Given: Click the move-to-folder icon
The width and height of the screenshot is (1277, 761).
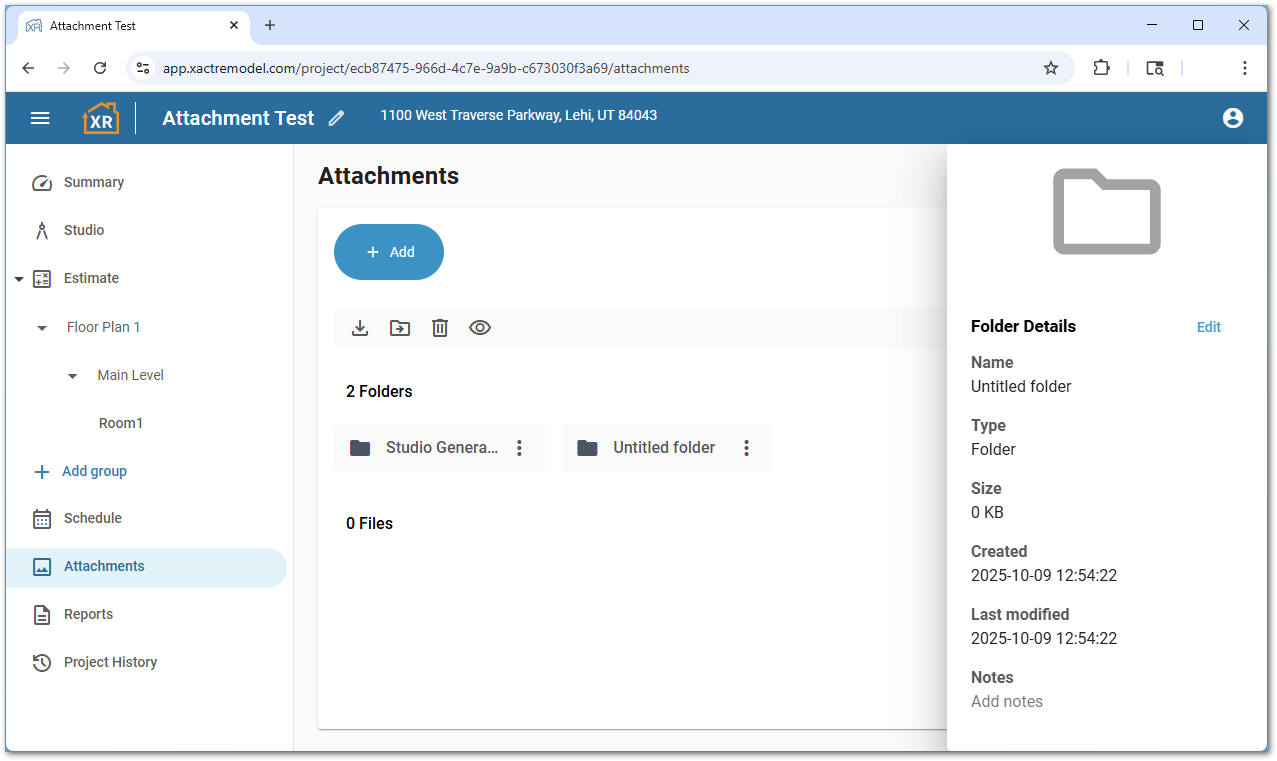Looking at the screenshot, I should [x=400, y=328].
